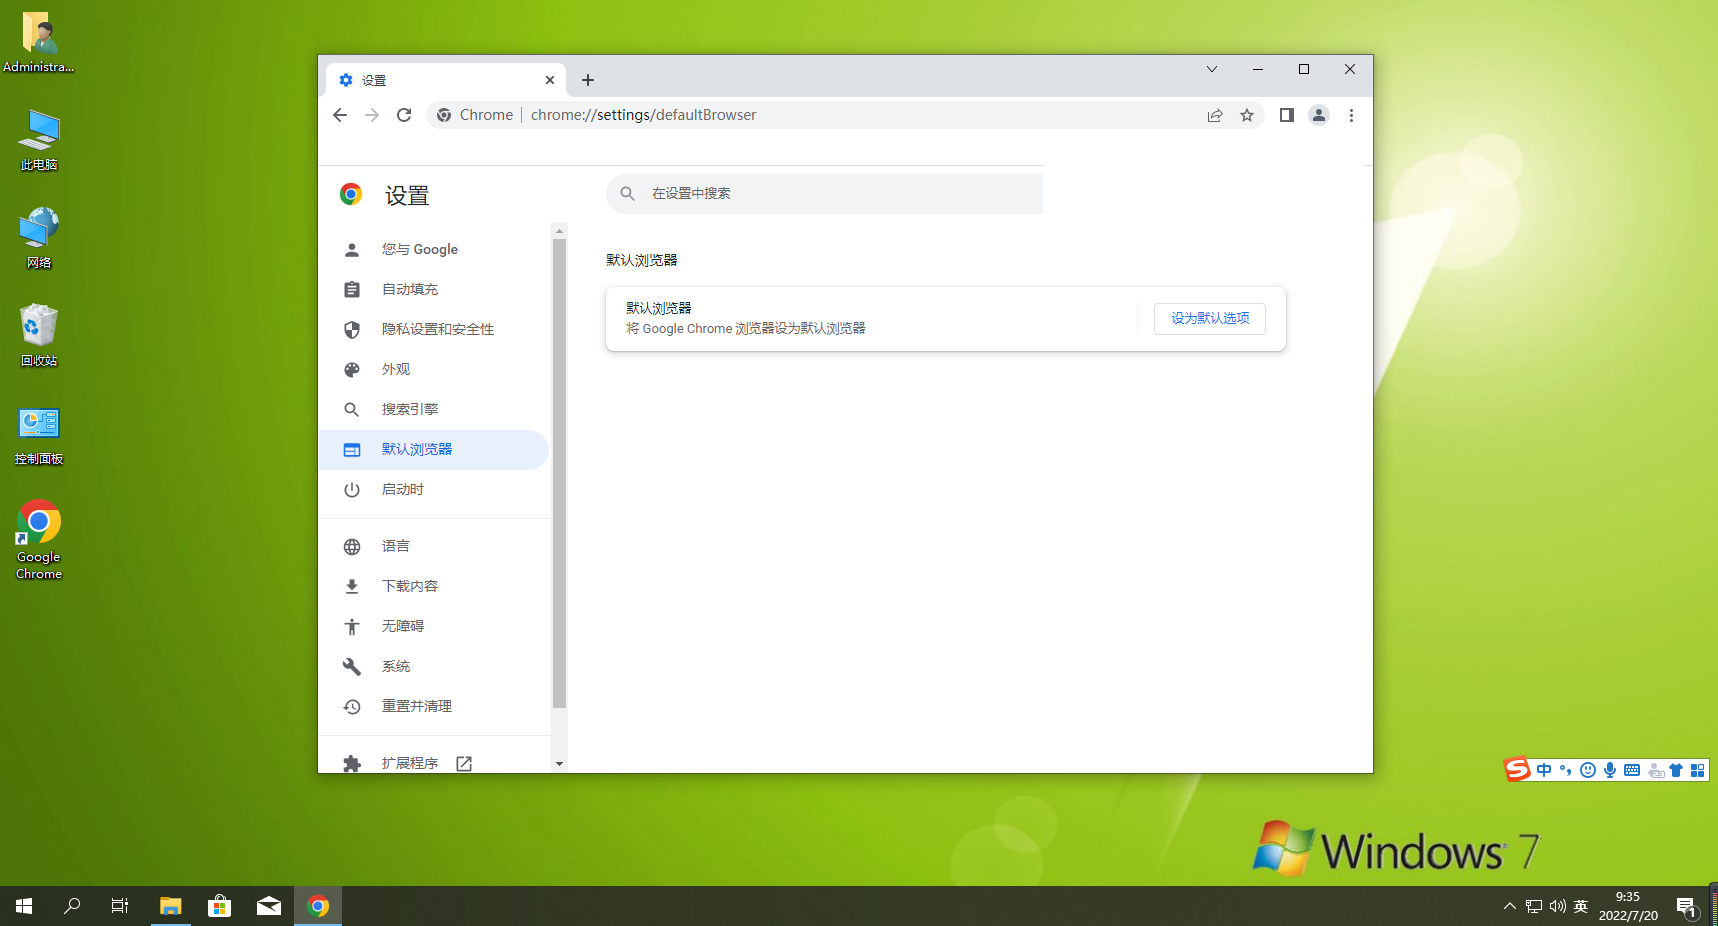Viewport: 1718px width, 926px height.
Task: Open 搜索引擎 settings section
Action: point(433,409)
